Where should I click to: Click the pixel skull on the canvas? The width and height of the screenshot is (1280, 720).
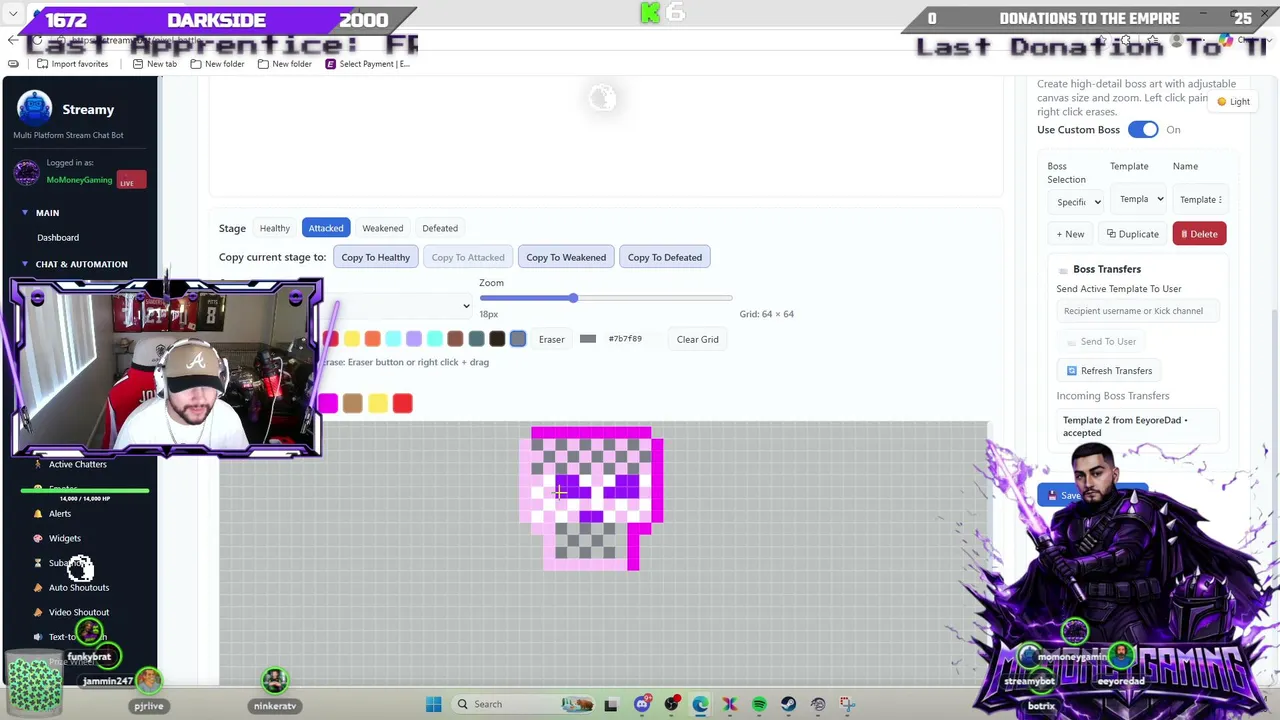pos(591,499)
